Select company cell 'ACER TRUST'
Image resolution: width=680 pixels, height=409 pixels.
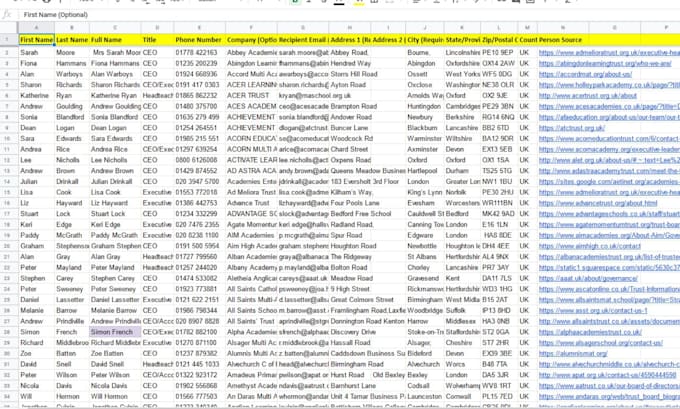click(x=251, y=95)
